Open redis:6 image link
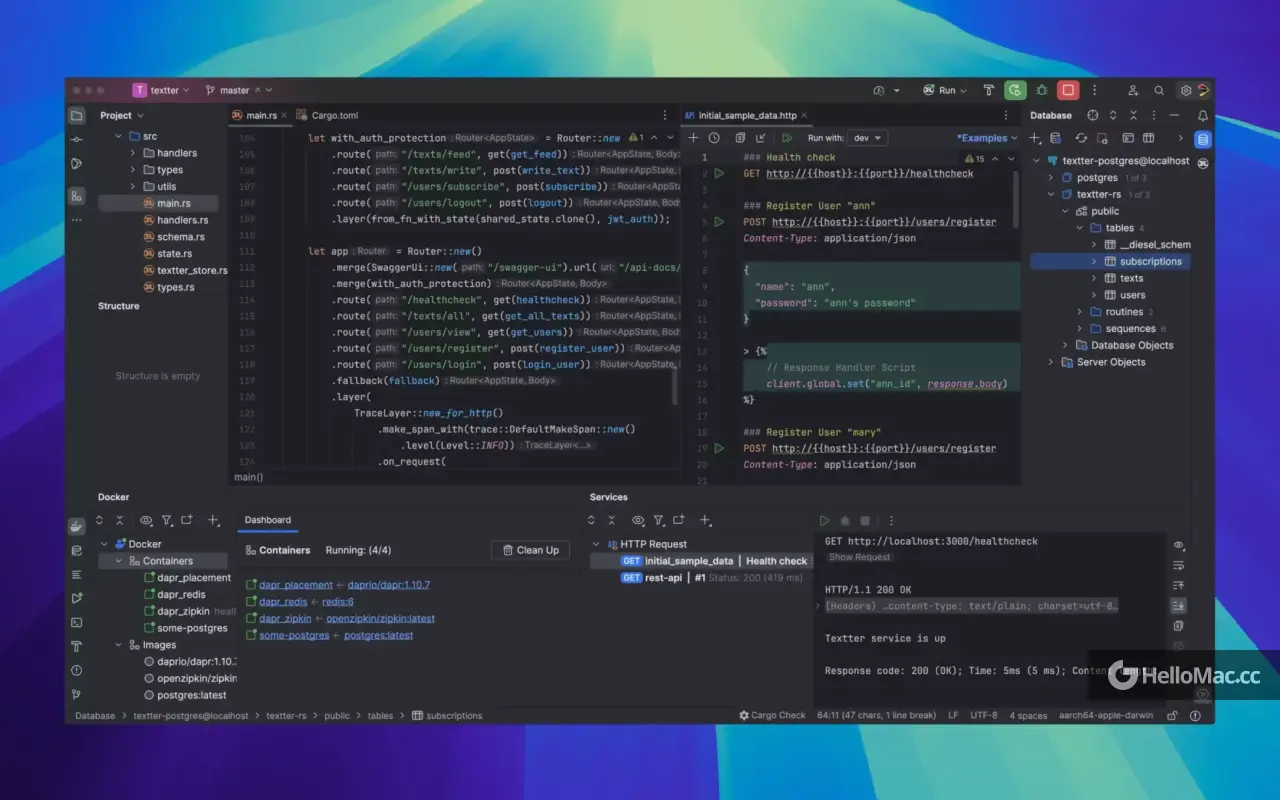This screenshot has height=800, width=1280. (338, 602)
